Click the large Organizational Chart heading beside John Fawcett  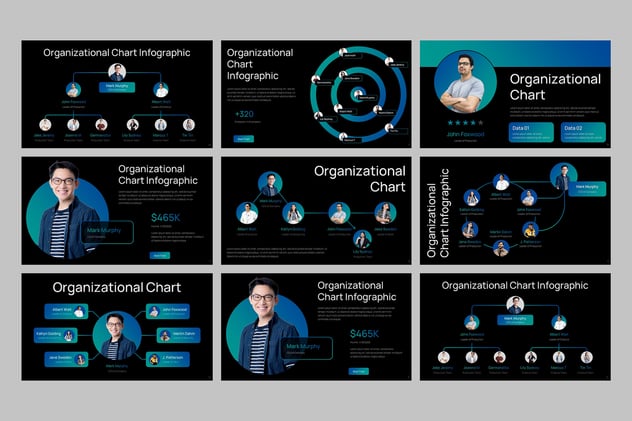[x=555, y=87]
